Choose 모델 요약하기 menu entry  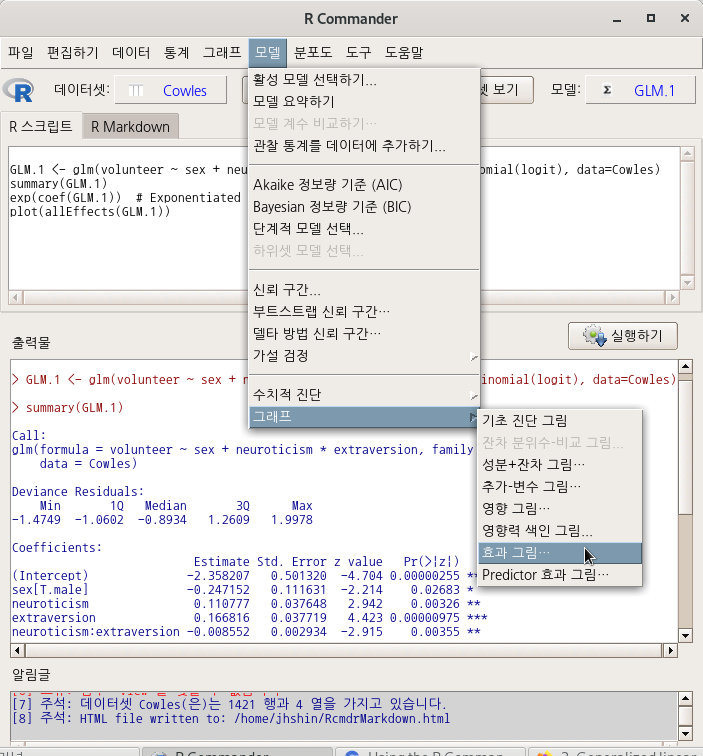click(x=364, y=101)
